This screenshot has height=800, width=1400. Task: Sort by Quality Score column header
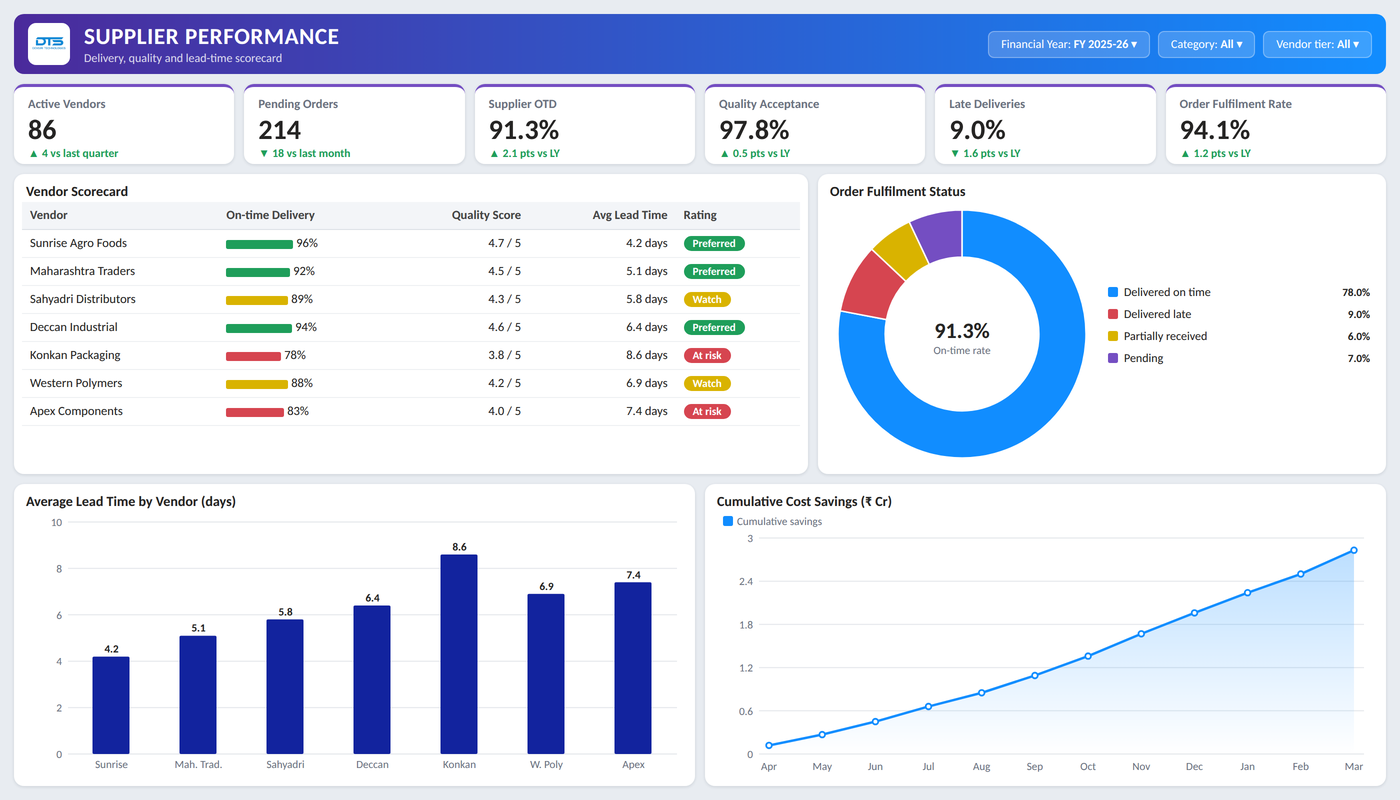[486, 215]
